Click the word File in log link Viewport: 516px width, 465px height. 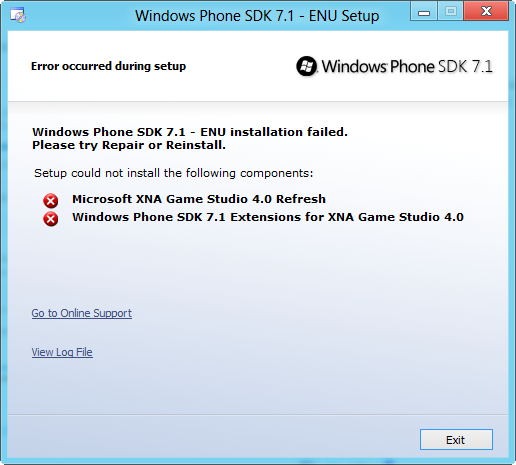(x=84, y=352)
